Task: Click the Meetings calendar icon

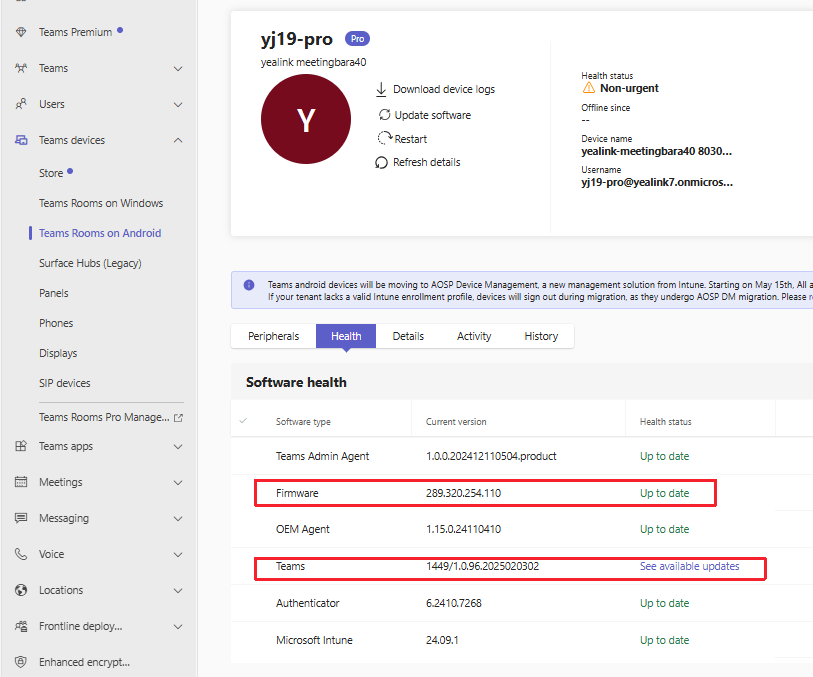Action: click(21, 482)
